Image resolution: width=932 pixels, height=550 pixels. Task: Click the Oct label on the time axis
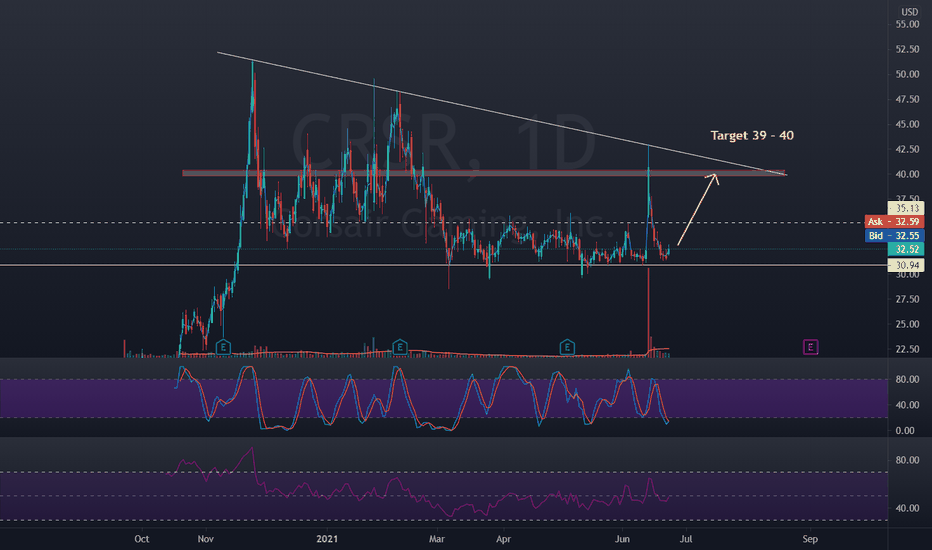tap(141, 539)
